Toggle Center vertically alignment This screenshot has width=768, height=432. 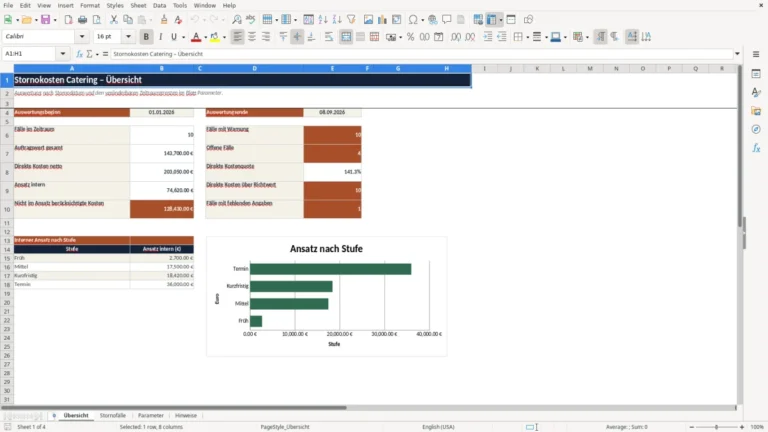[x=297, y=37]
